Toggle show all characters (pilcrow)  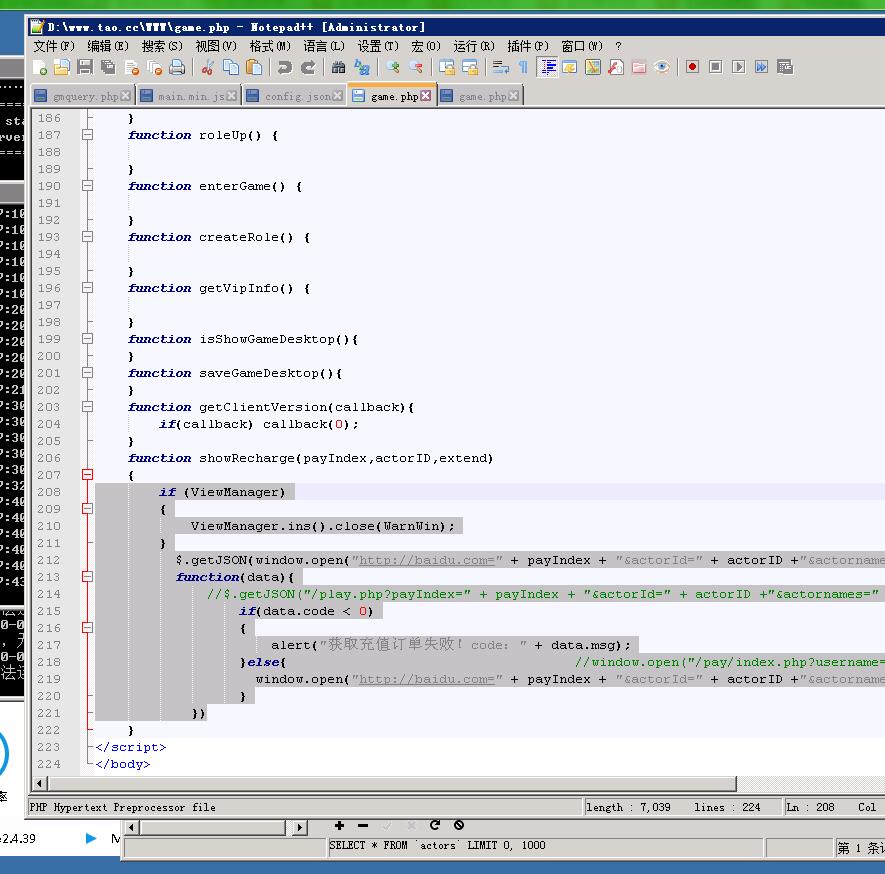523,68
